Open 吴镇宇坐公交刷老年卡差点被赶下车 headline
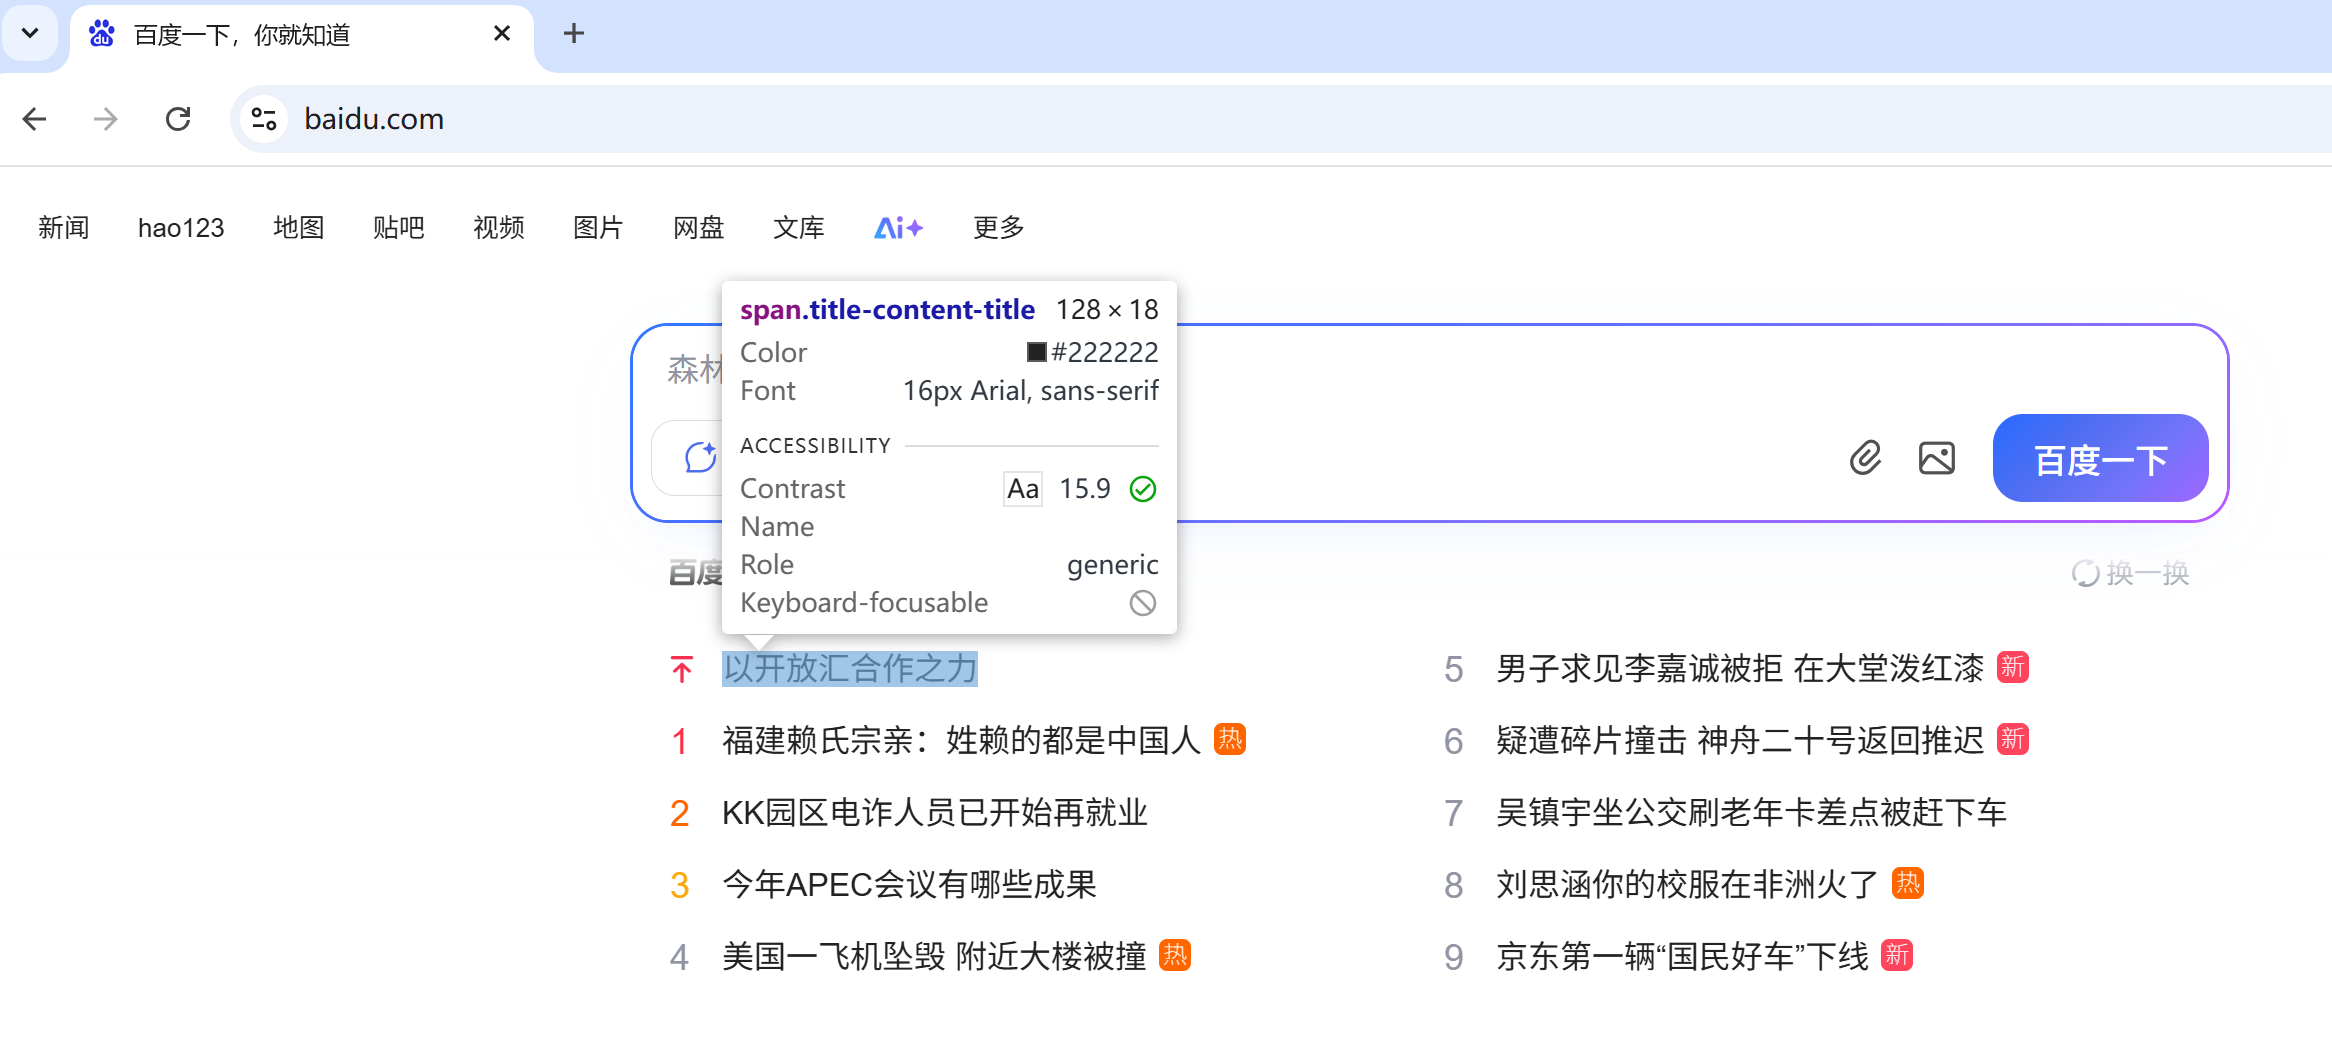The height and width of the screenshot is (1040, 2332). (1751, 813)
